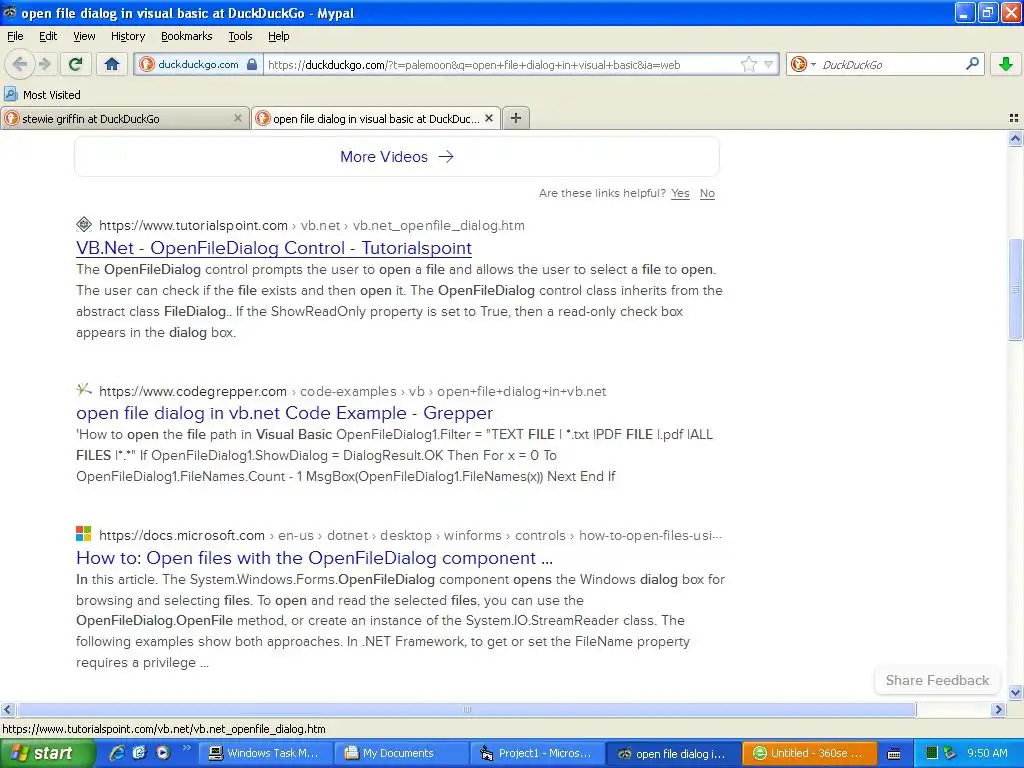This screenshot has width=1024, height=768.
Task: Switch to the stewie griffin tab
Action: 124,118
